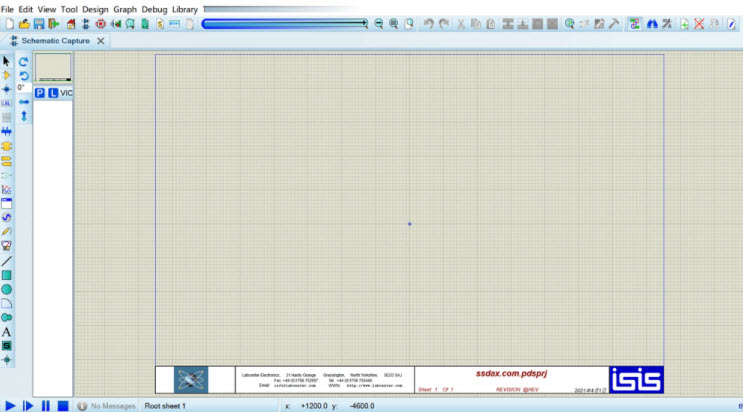Click the Save Project icon
This screenshot has height=412, width=743.
click(39, 23)
